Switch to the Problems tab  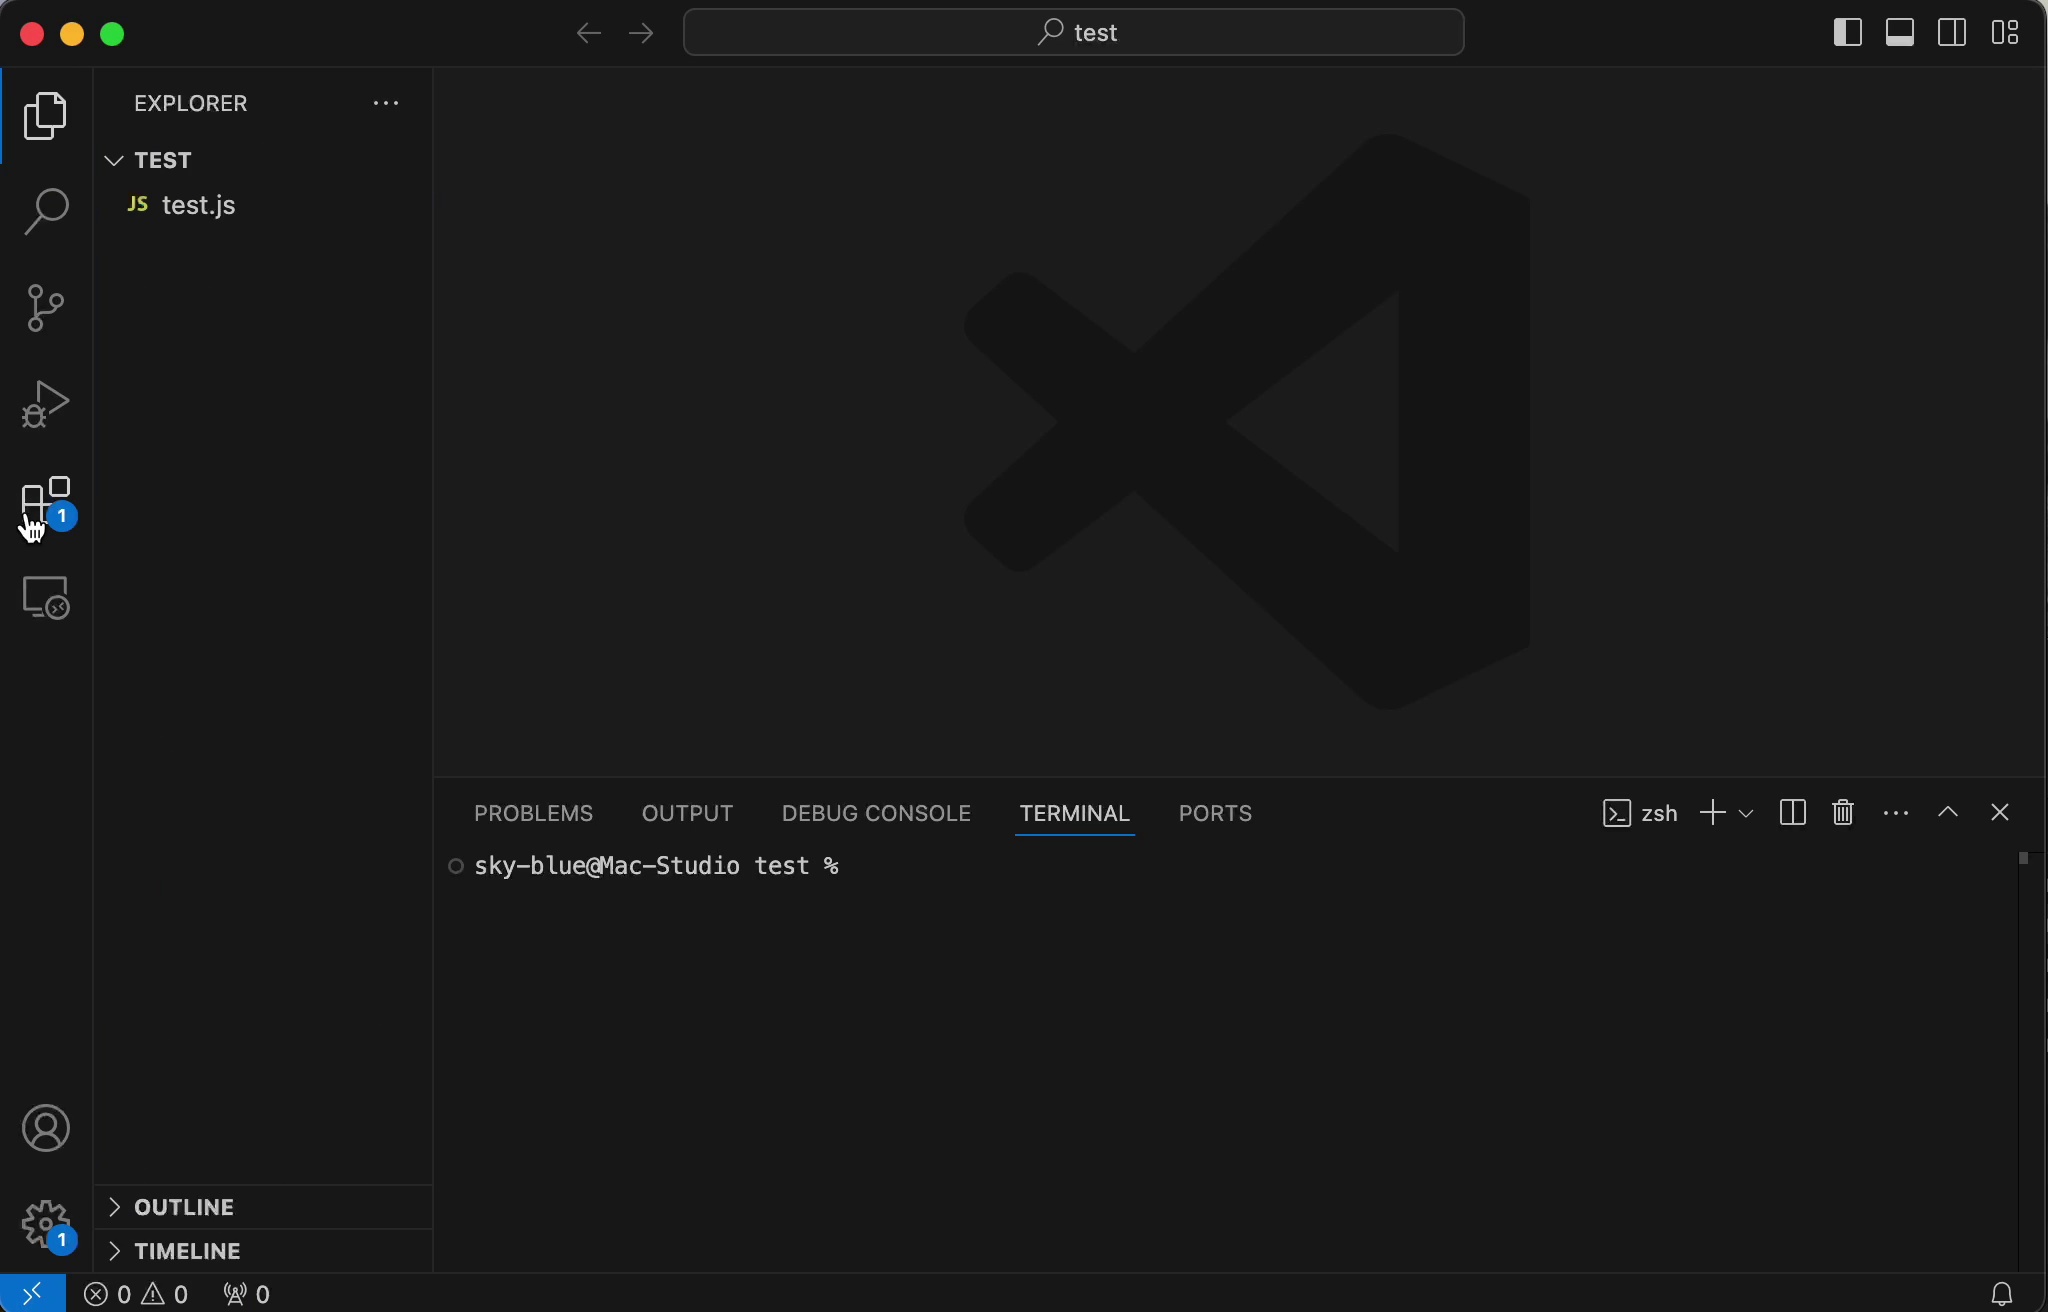tap(534, 813)
